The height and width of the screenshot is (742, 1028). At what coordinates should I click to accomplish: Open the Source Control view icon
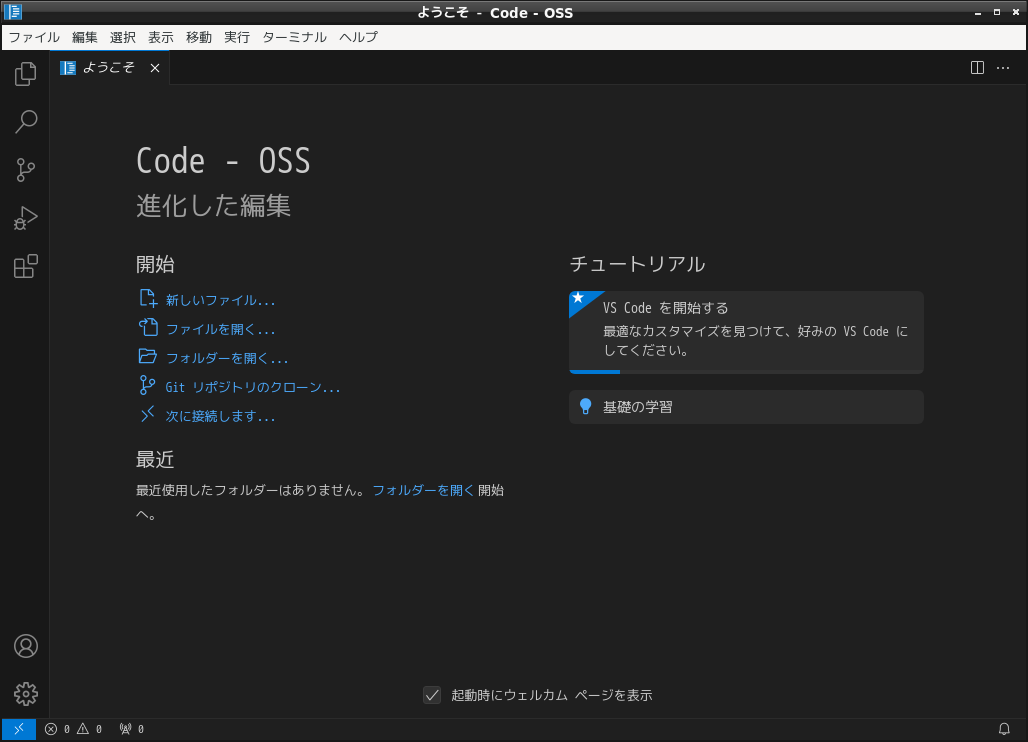coord(25,170)
